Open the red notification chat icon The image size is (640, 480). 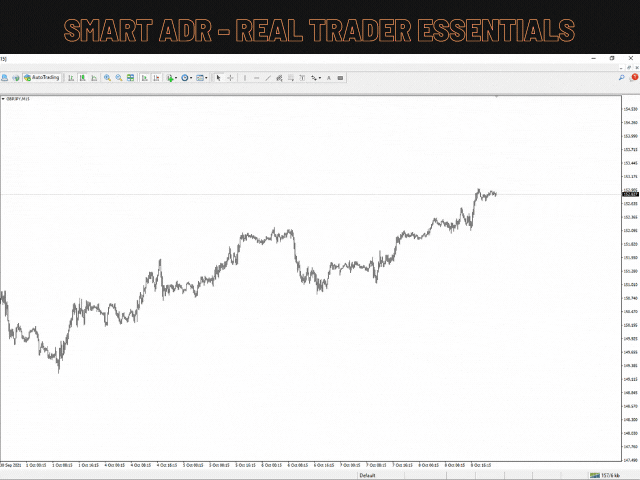(634, 77)
